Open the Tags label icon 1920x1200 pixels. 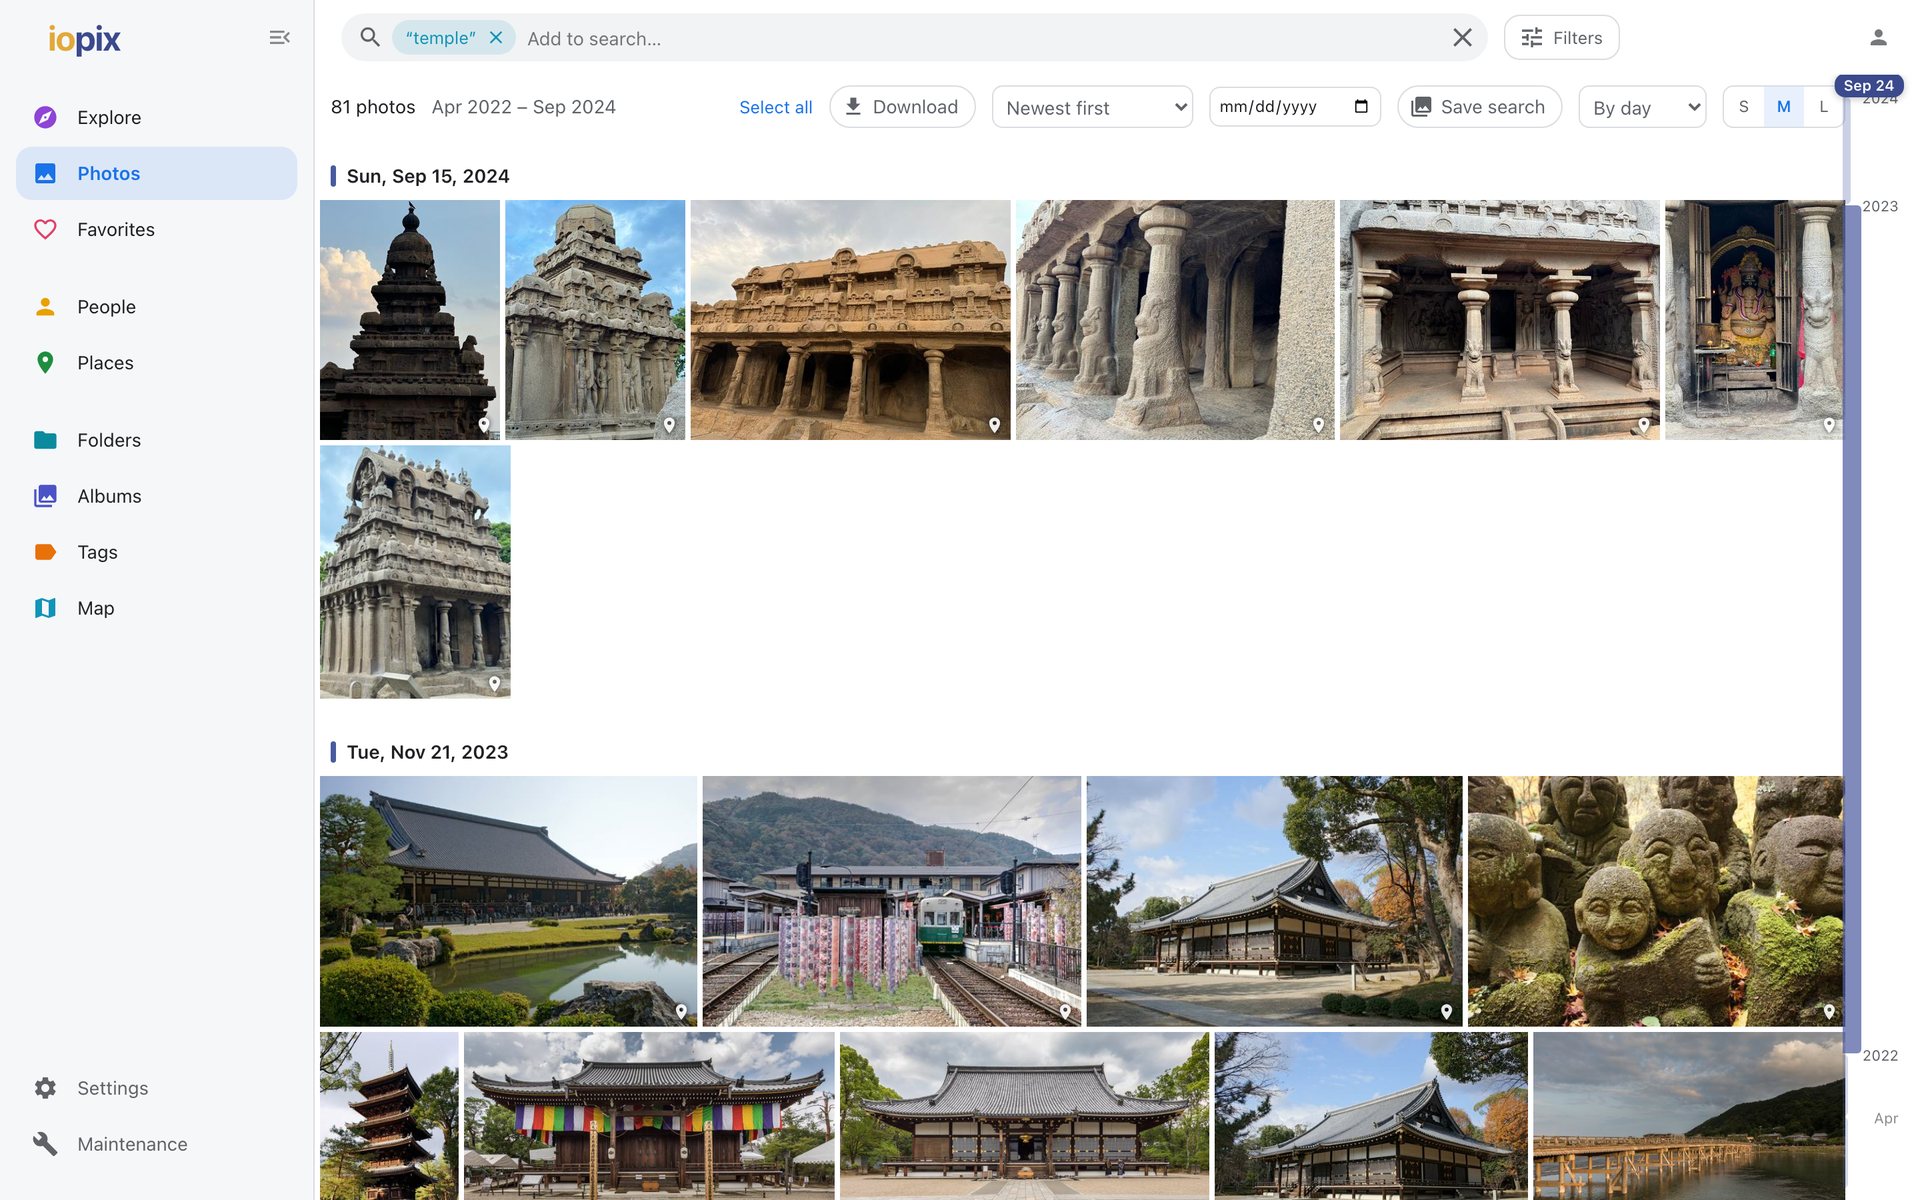pyautogui.click(x=45, y=552)
